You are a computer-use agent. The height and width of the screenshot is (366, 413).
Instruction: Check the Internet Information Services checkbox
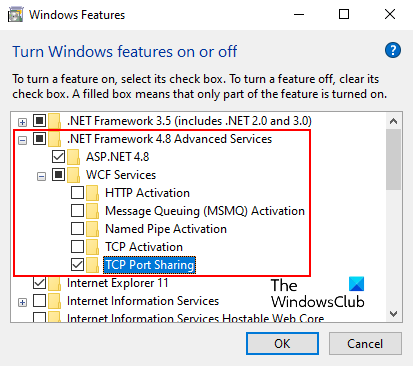[x=39, y=301]
